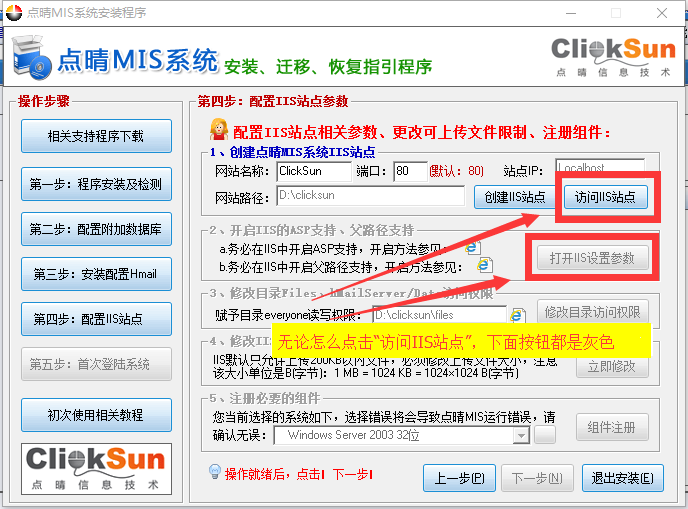Screen dimensions: 688x509
Task: Click IE icon beside the files directory path
Action: click(x=518, y=314)
